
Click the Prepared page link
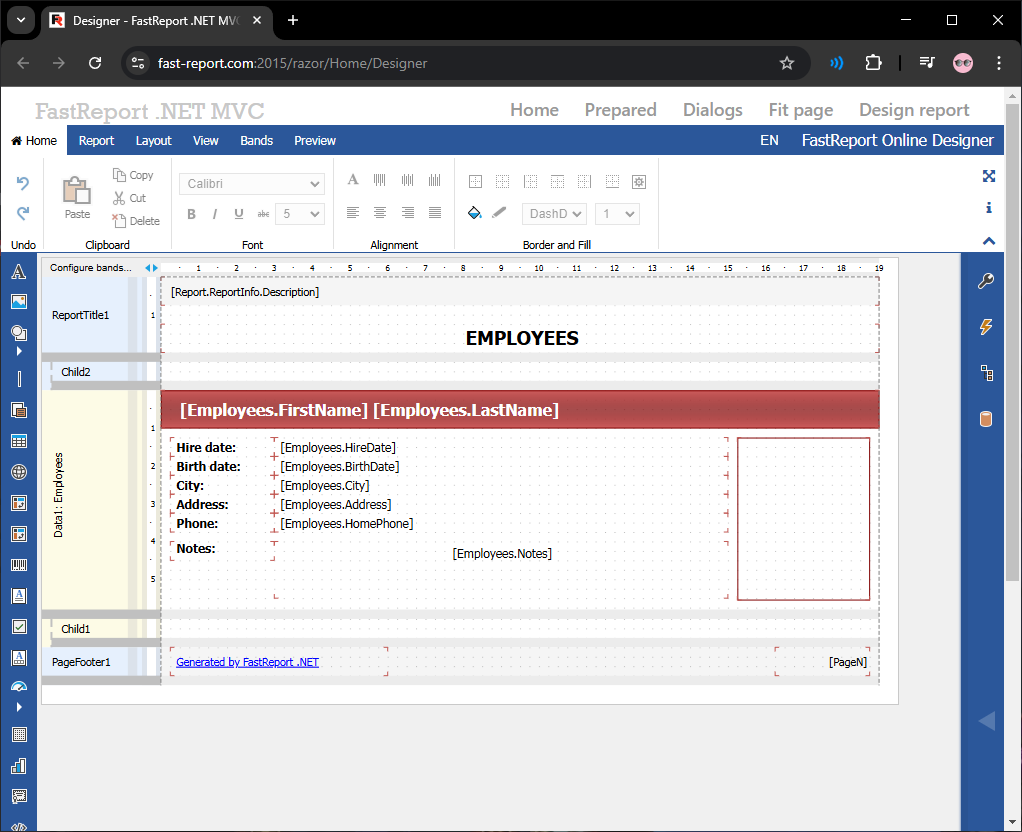pyautogui.click(x=620, y=110)
